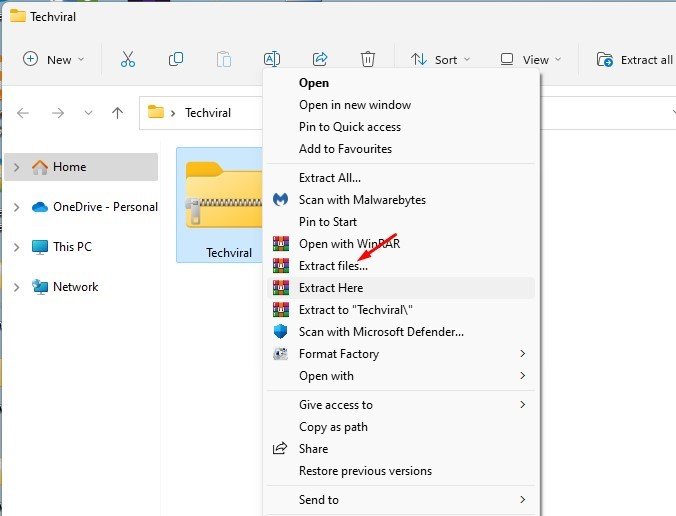The image size is (676, 516).
Task: Choose Open from the context menu
Action: 401,83
